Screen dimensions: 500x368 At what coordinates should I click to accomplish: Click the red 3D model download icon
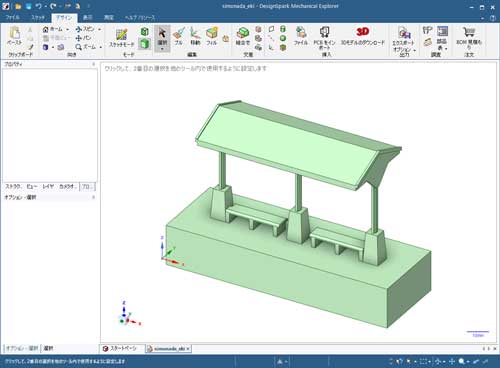[x=363, y=32]
